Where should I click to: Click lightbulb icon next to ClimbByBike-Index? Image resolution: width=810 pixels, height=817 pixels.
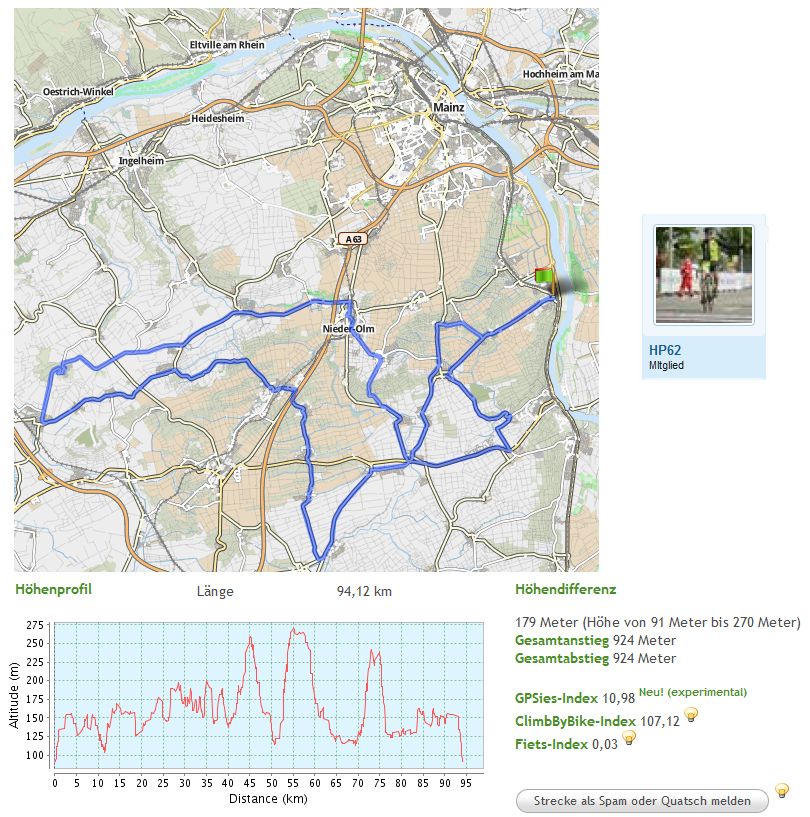690,715
